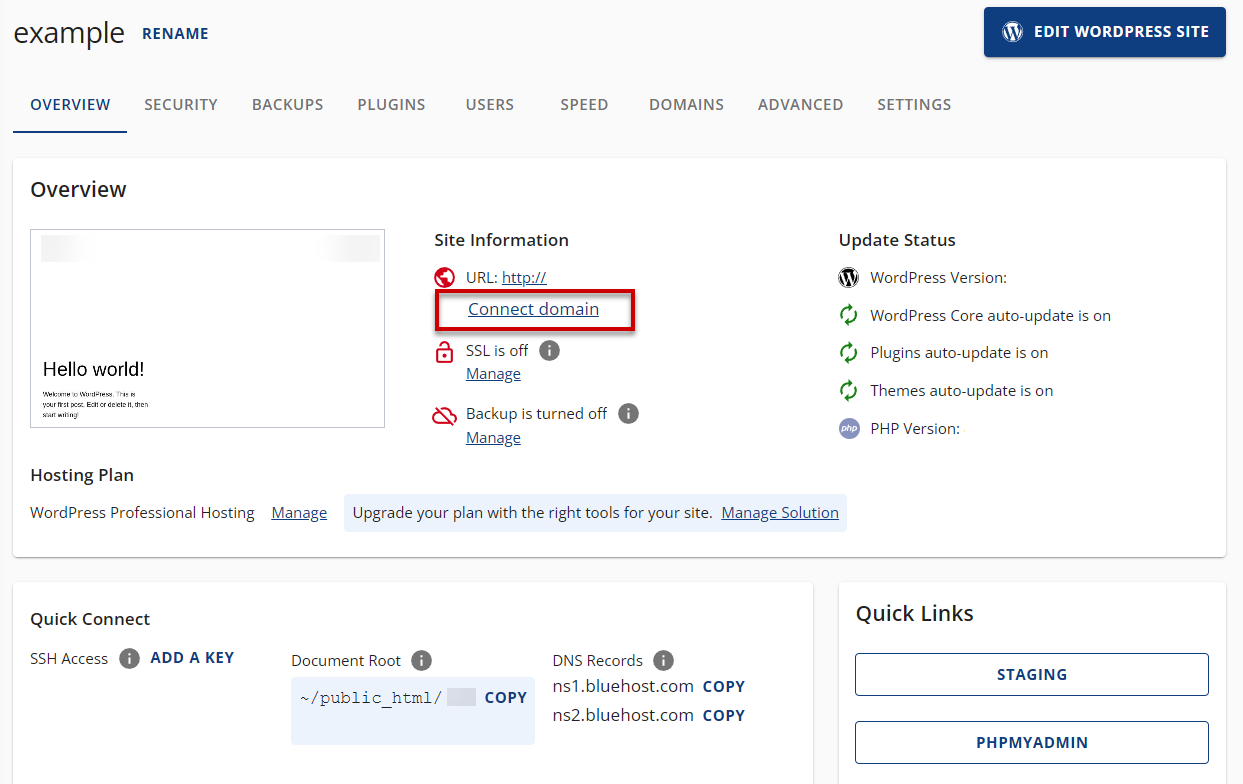Open the Domains tab
This screenshot has width=1243, height=784.
[x=686, y=104]
